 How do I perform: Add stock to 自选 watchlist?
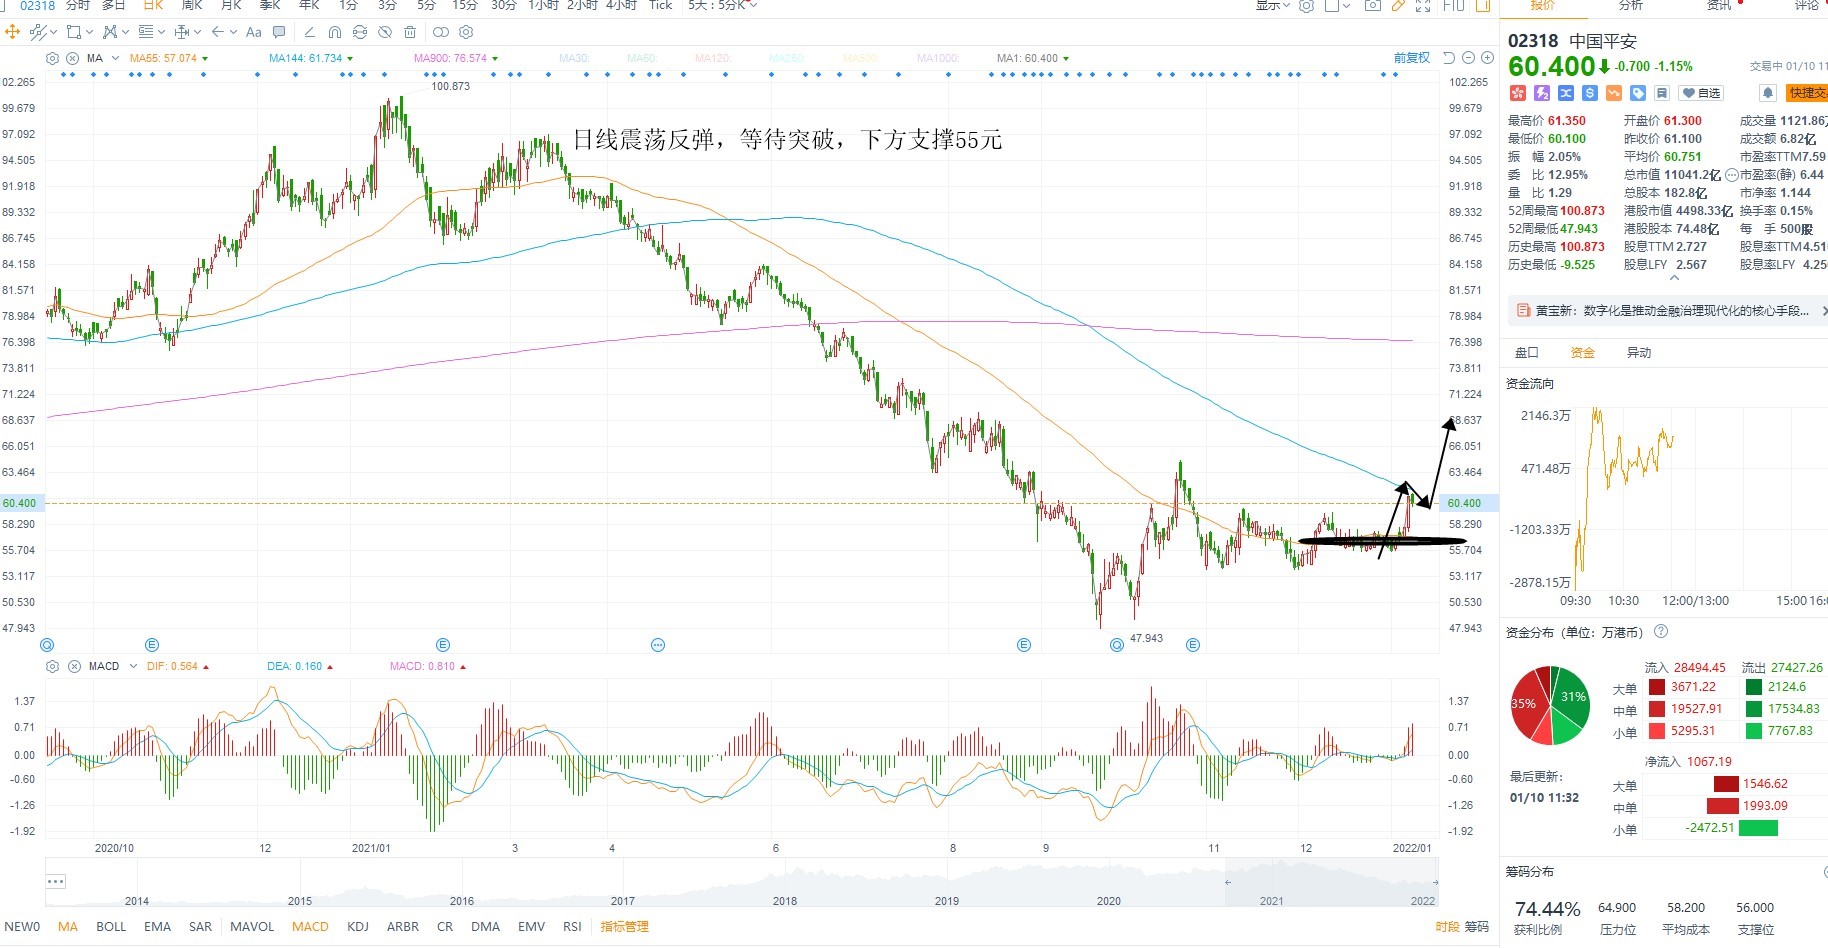point(1702,93)
